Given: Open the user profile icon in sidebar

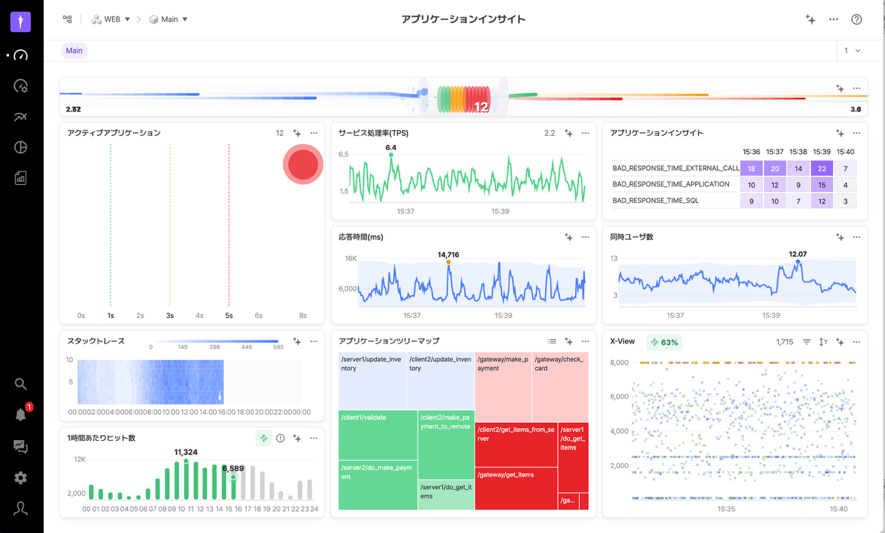Looking at the screenshot, I should [x=20, y=508].
